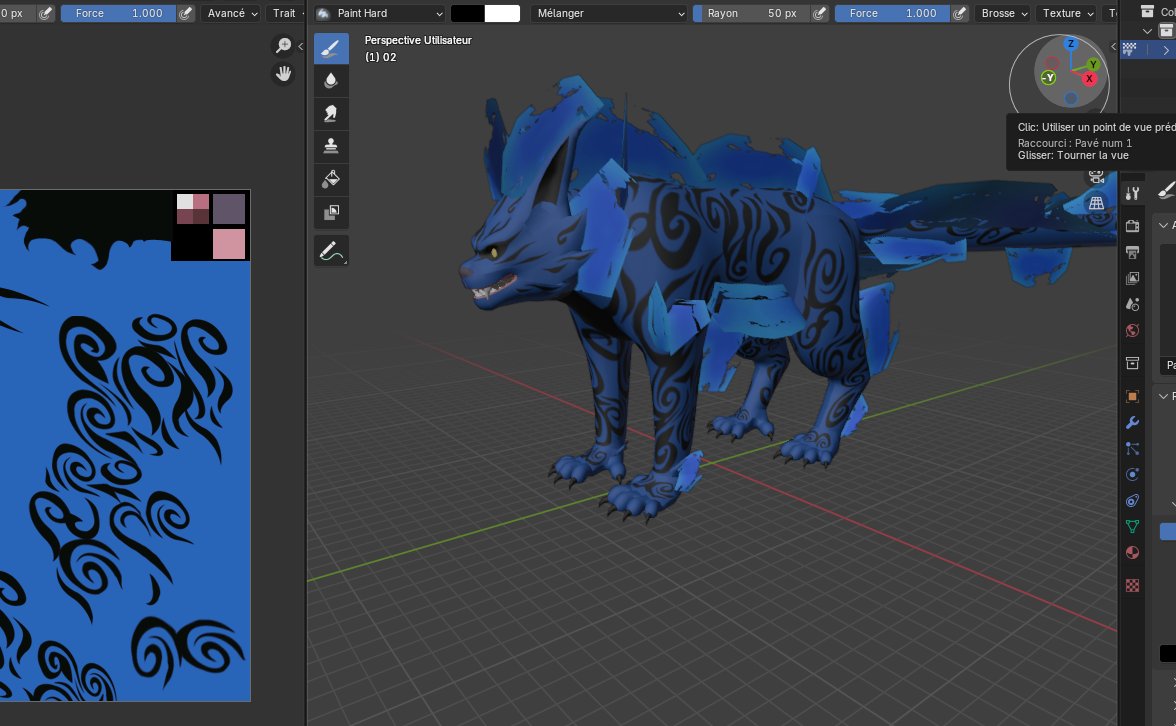Viewport: 1176px width, 726px height.
Task: Toggle the image editor sidebar arrow
Action: click(301, 46)
